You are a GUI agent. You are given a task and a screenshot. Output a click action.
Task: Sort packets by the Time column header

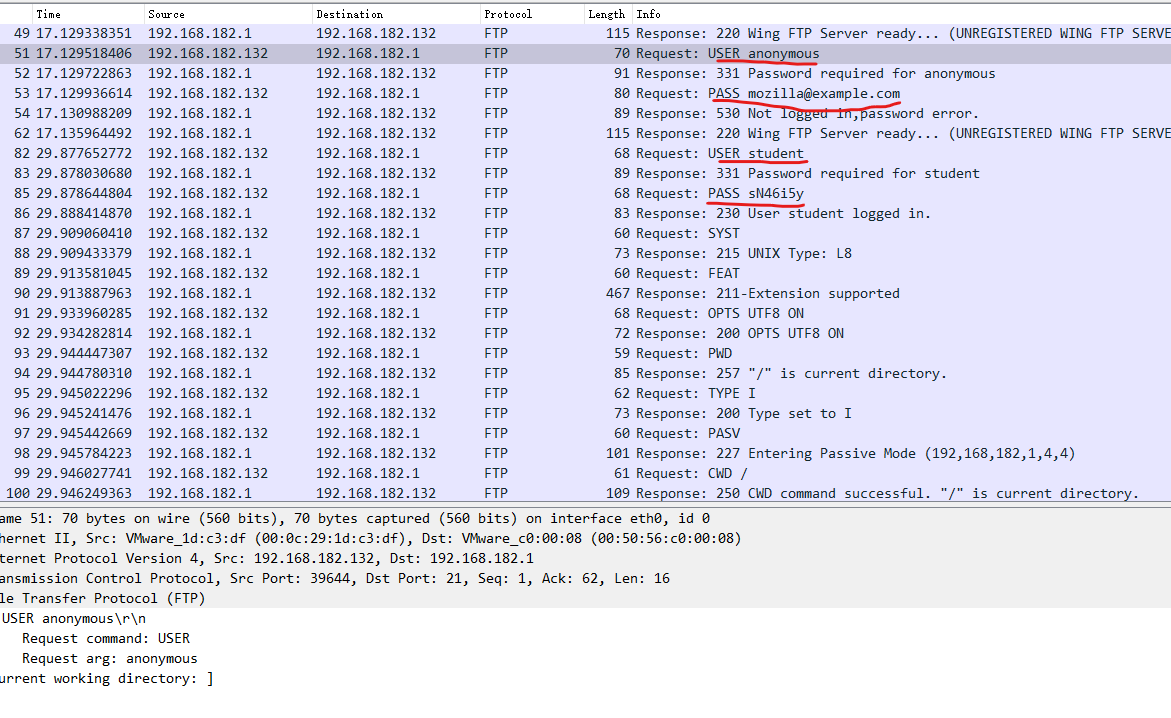pyautogui.click(x=88, y=14)
